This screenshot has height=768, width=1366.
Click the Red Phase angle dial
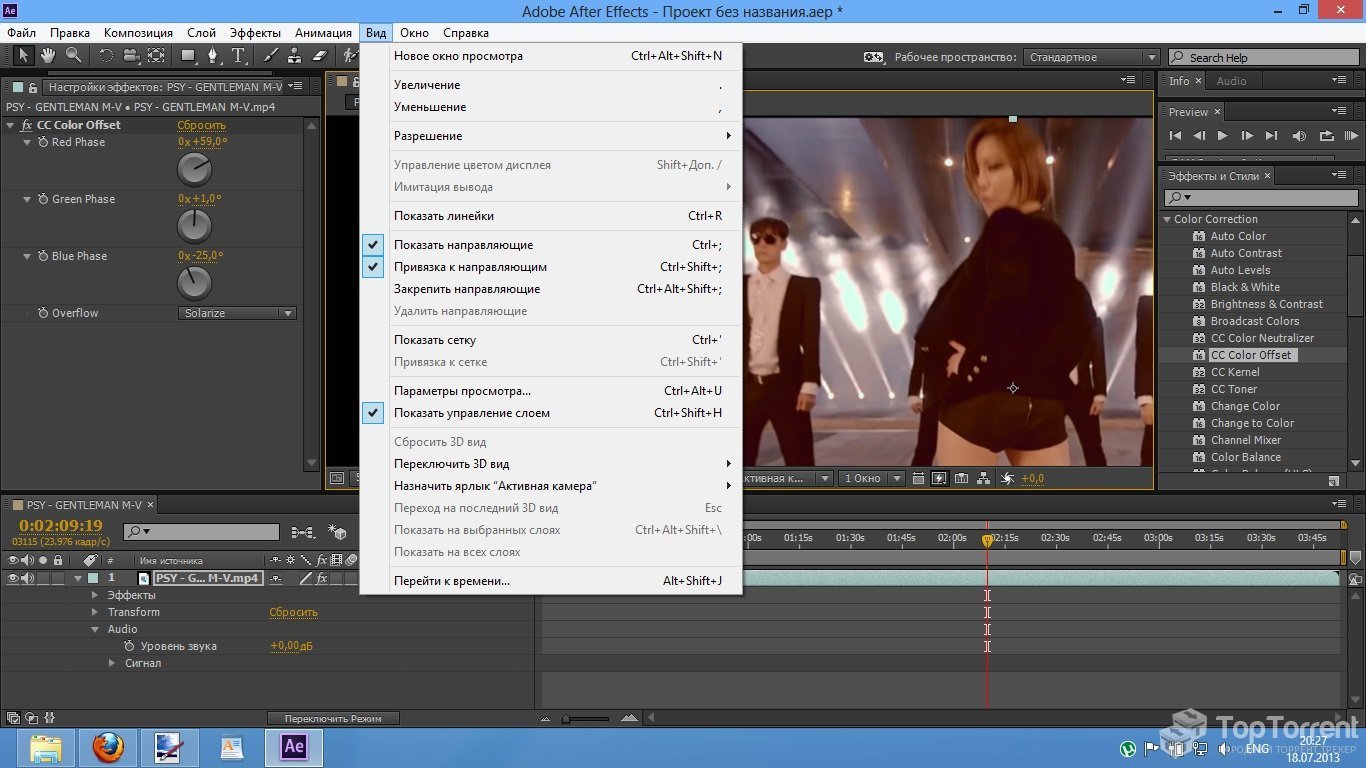pos(194,170)
